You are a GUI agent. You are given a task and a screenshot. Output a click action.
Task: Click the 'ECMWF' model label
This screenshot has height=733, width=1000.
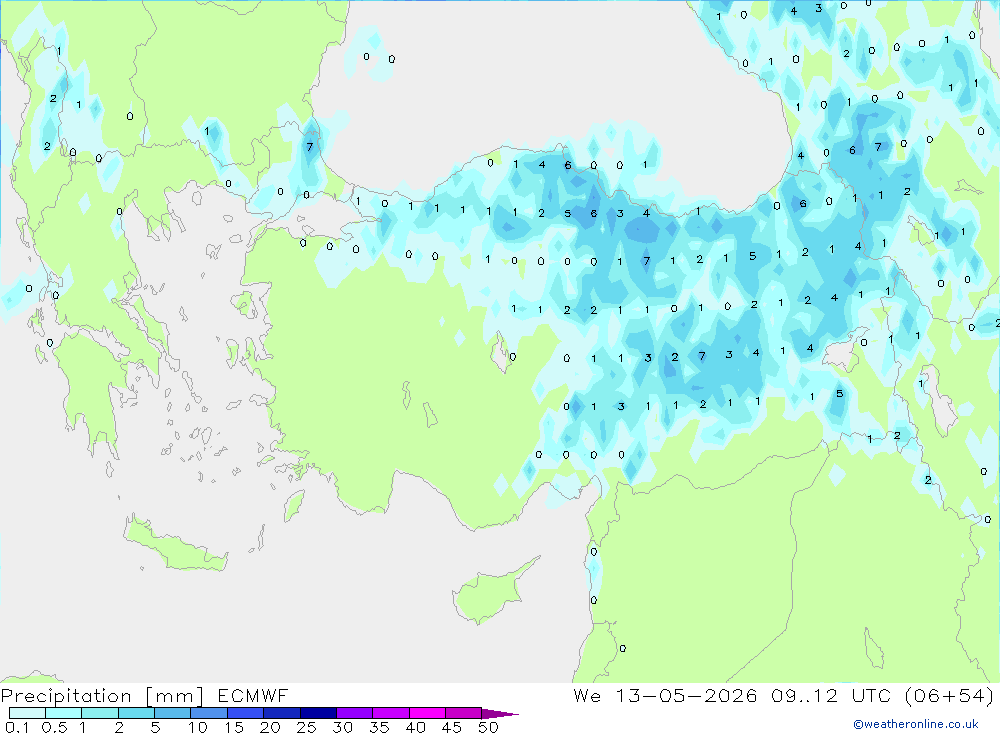click(253, 695)
